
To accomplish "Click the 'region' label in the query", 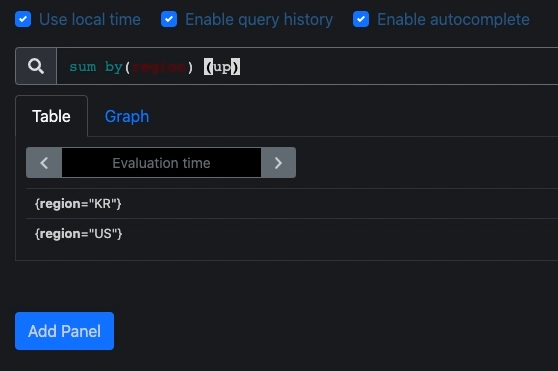I will (x=159, y=67).
